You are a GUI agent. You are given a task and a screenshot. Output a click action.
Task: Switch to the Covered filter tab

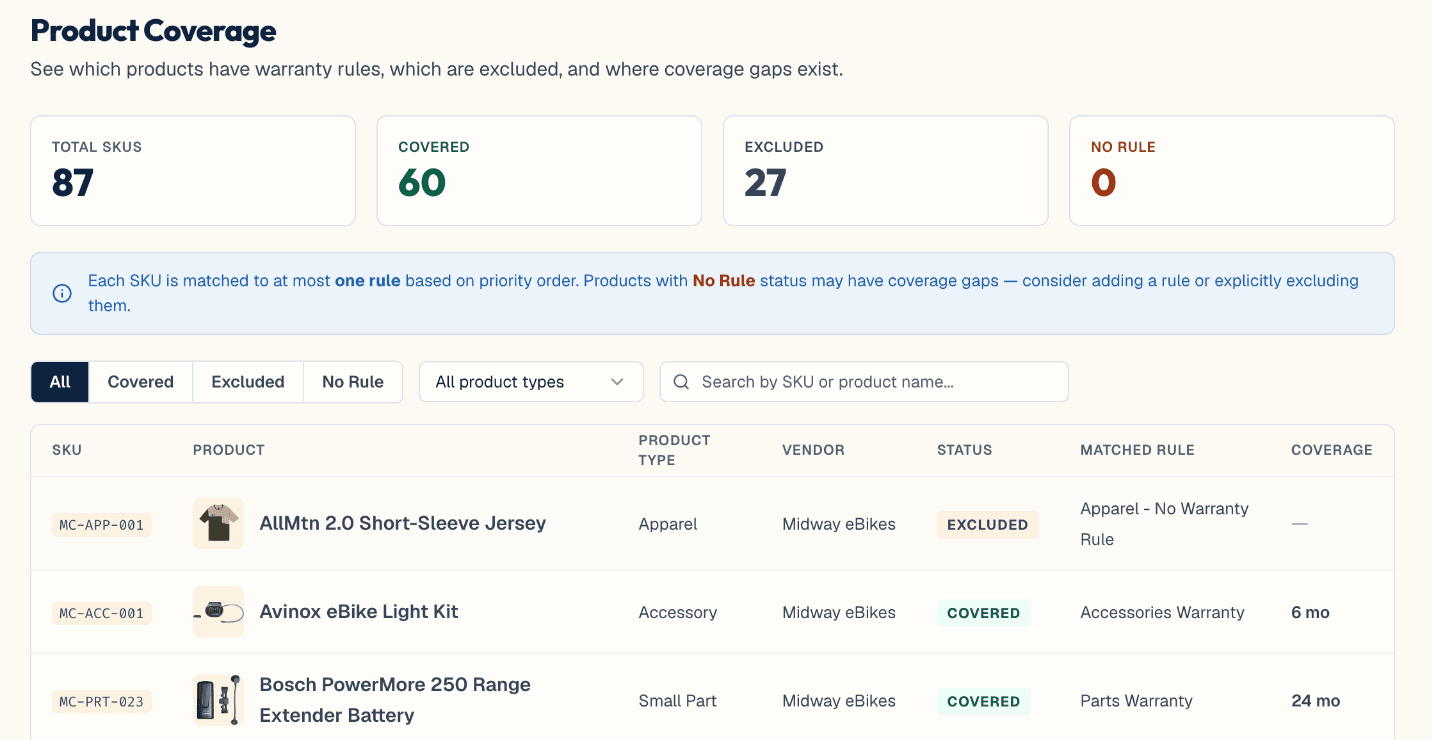(141, 382)
